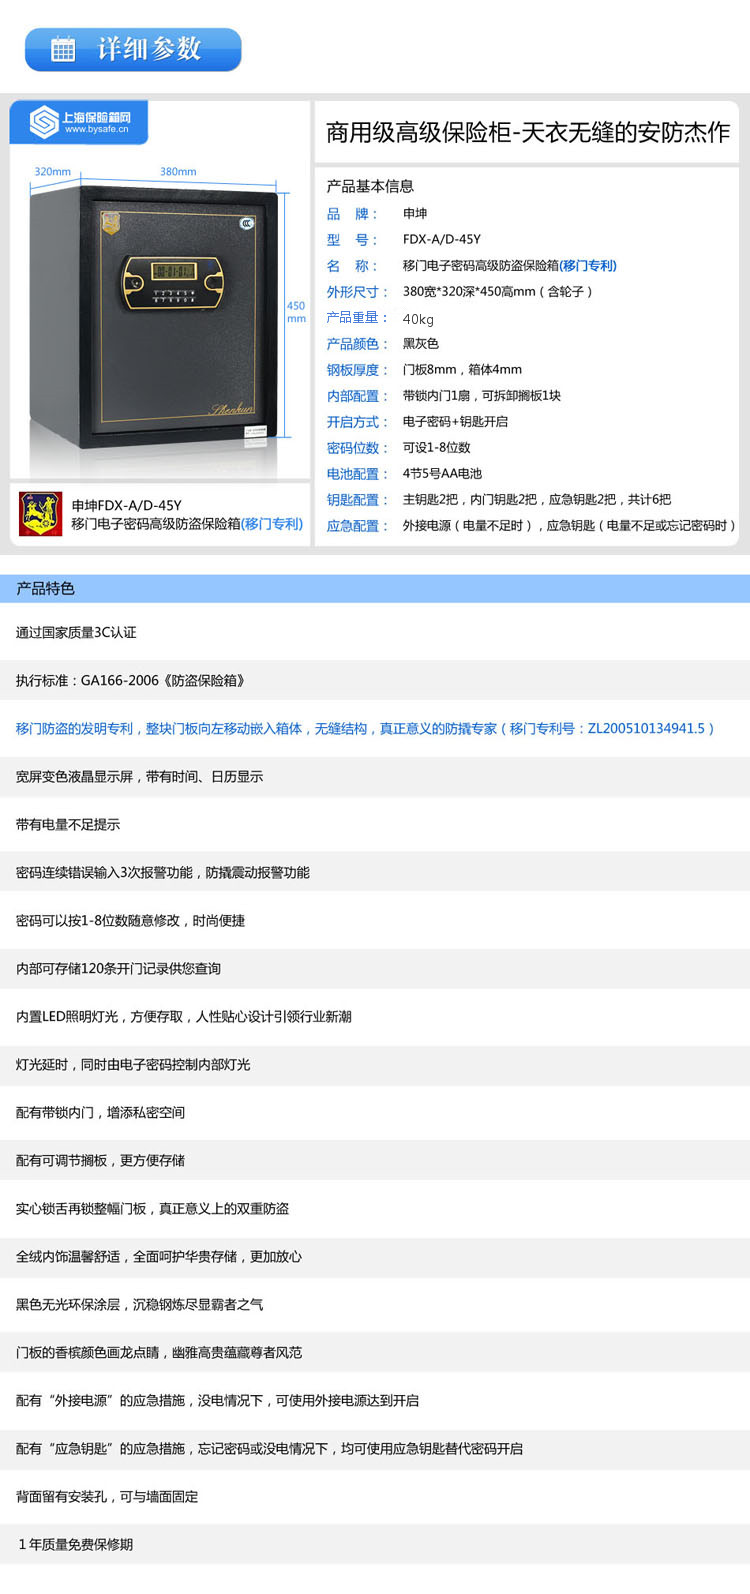Click the 产品基本信息 heading

pyautogui.click(x=370, y=186)
